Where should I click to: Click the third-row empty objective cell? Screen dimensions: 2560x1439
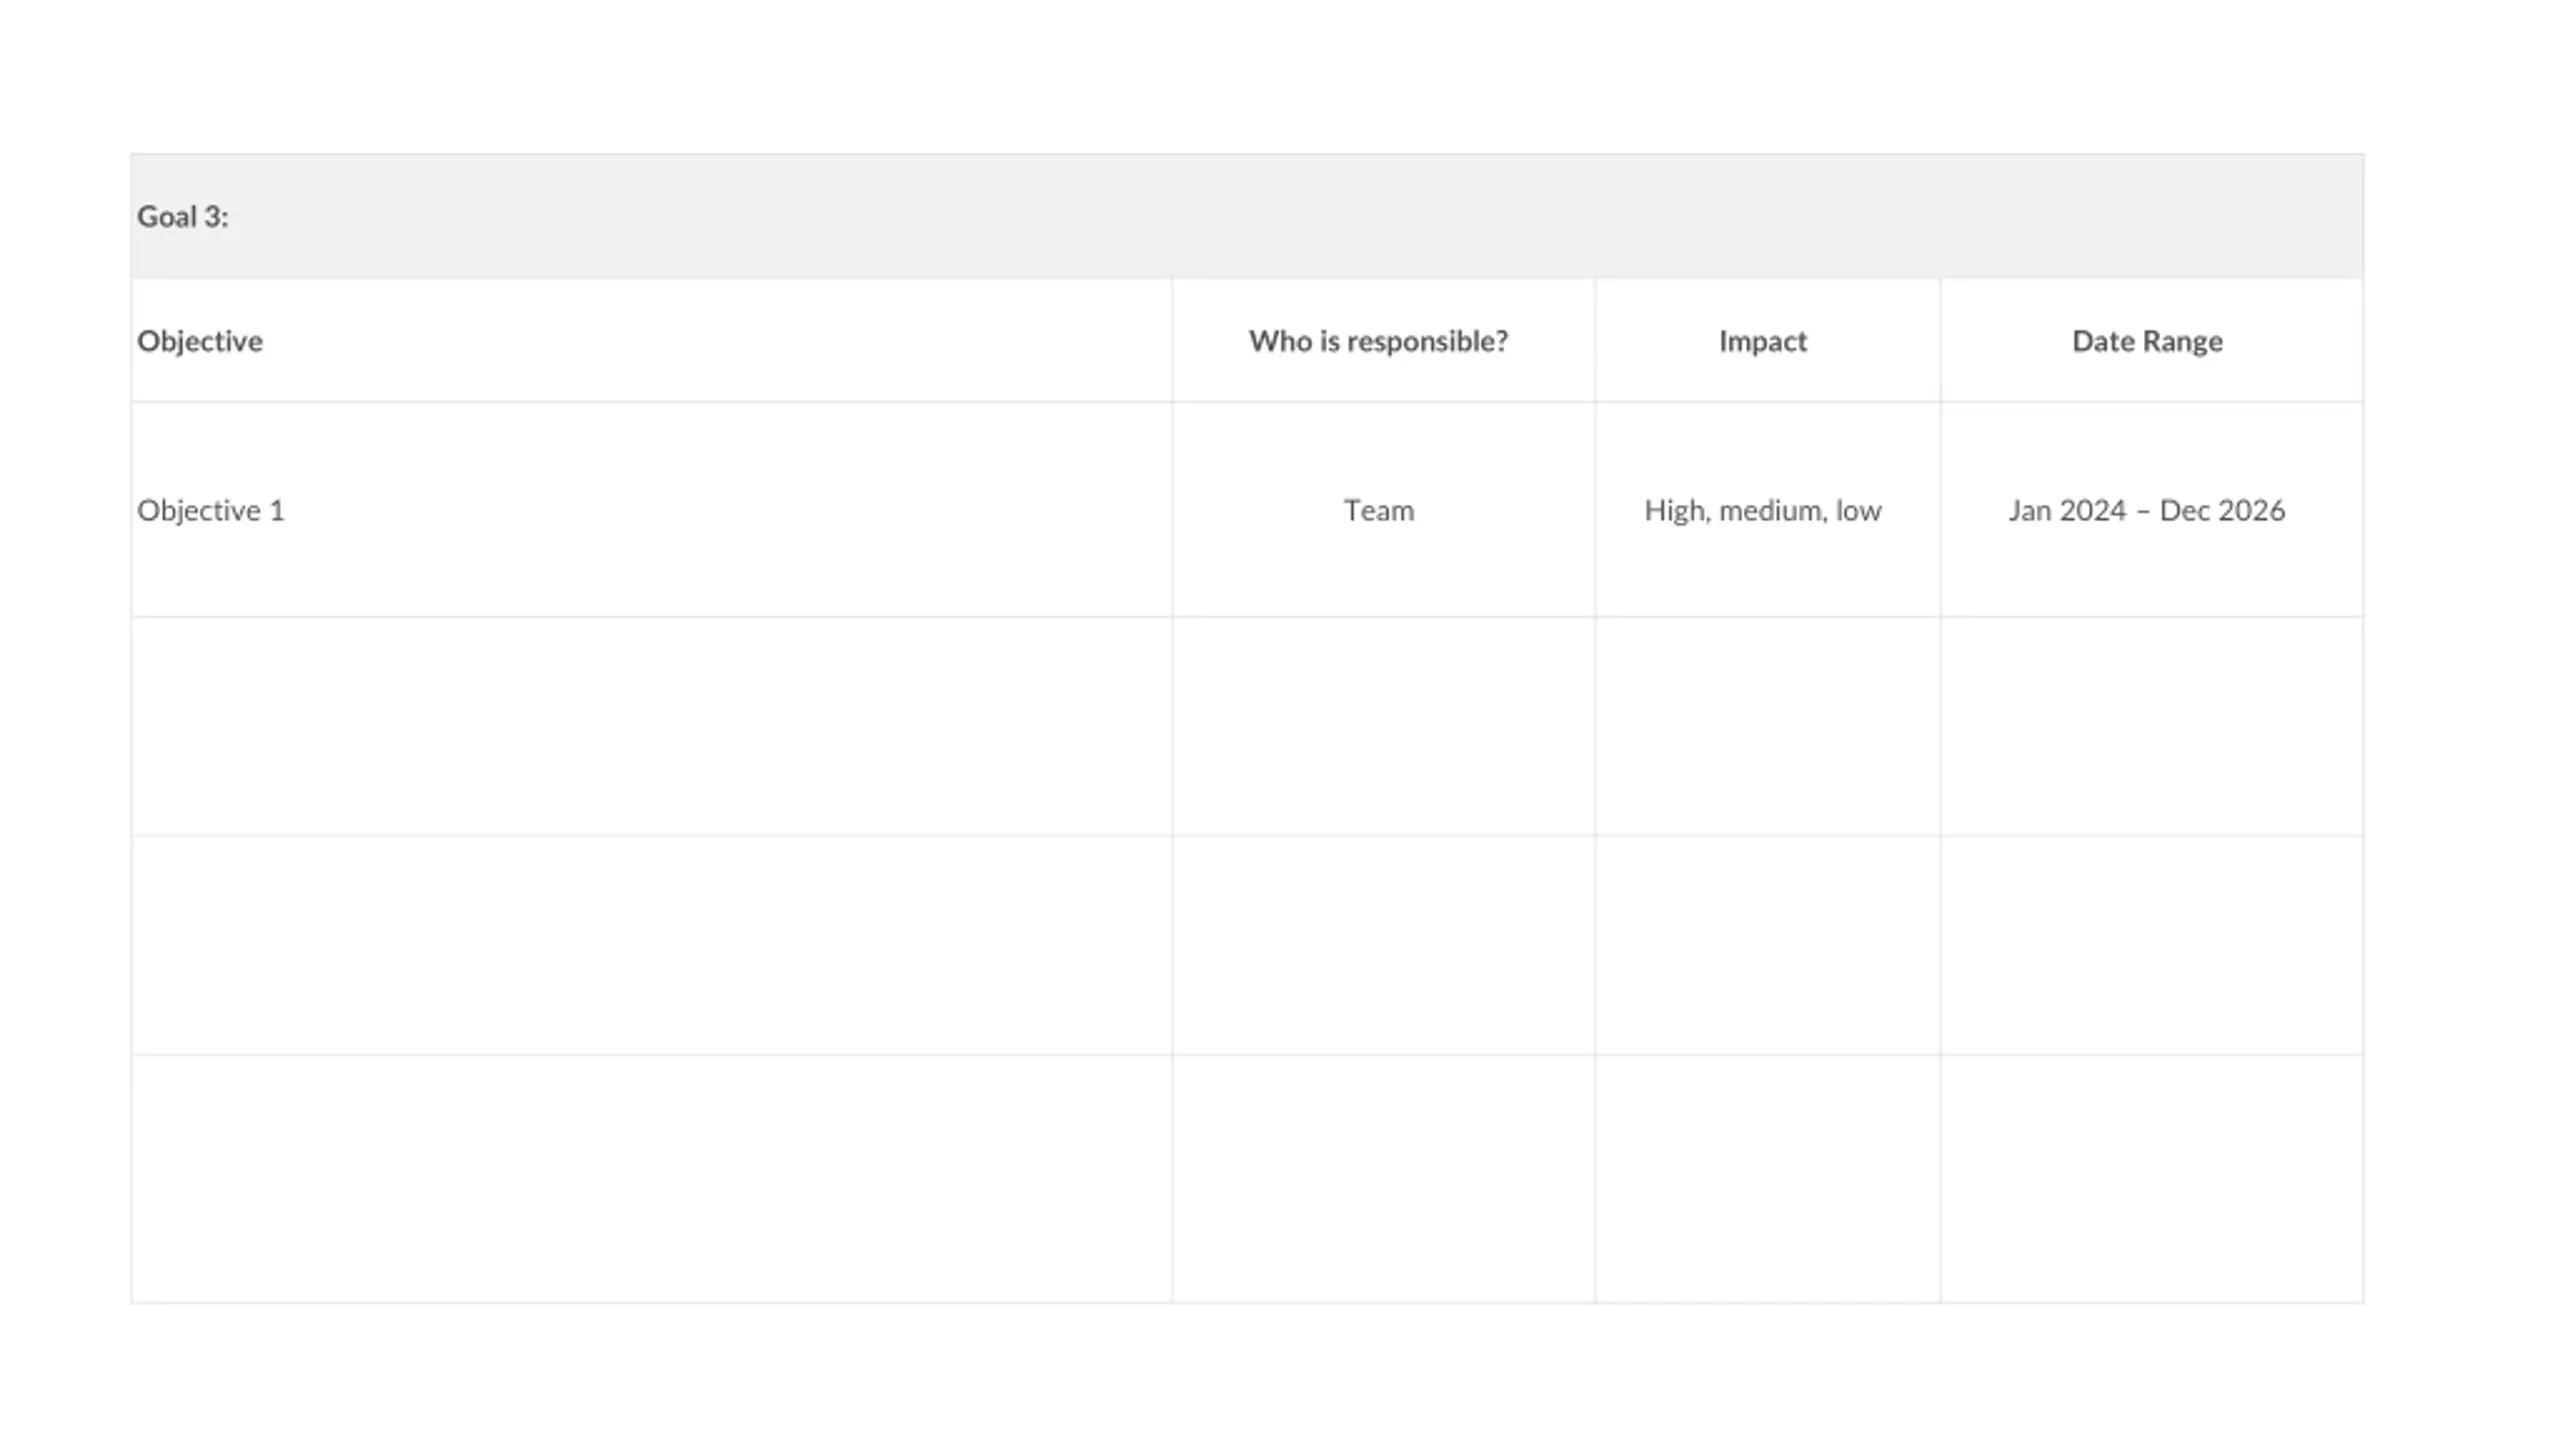(x=651, y=945)
